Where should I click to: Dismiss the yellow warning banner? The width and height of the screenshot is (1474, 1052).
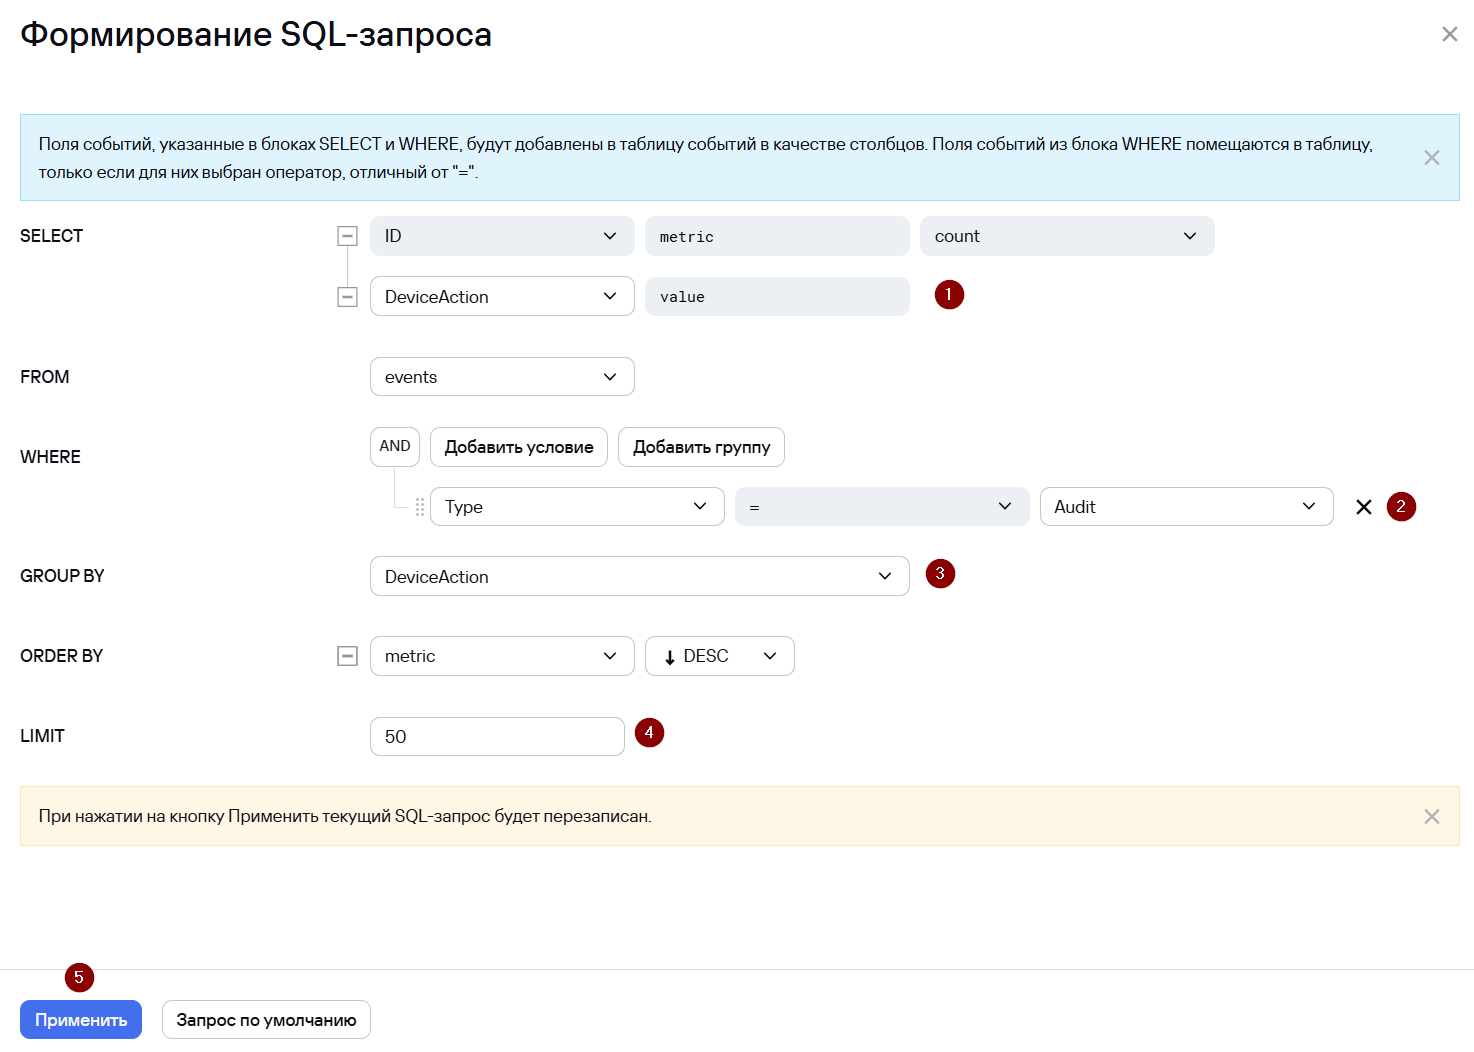tap(1431, 817)
